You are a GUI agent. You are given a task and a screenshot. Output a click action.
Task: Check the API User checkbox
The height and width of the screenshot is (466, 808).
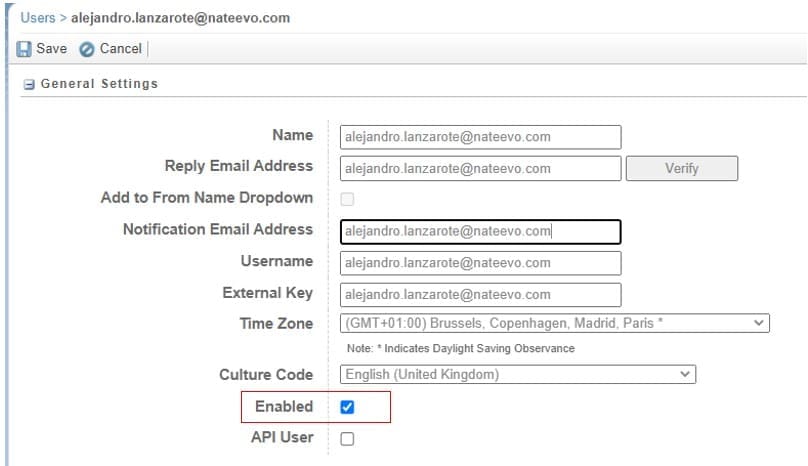pyautogui.click(x=347, y=438)
